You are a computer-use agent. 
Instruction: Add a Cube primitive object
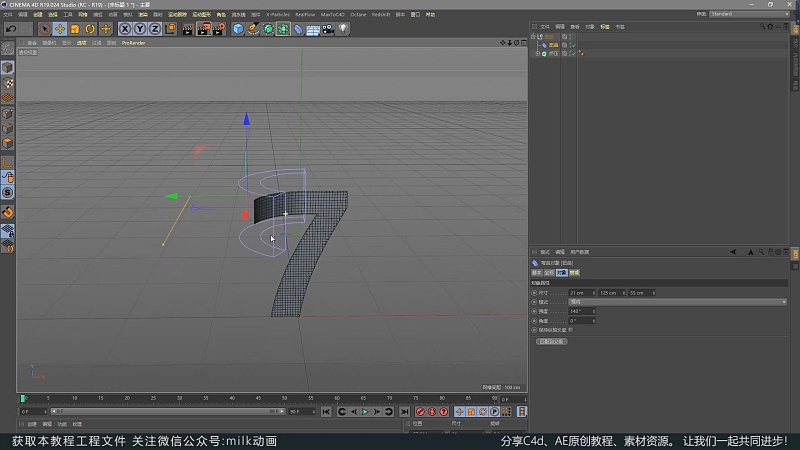pyautogui.click(x=238, y=29)
